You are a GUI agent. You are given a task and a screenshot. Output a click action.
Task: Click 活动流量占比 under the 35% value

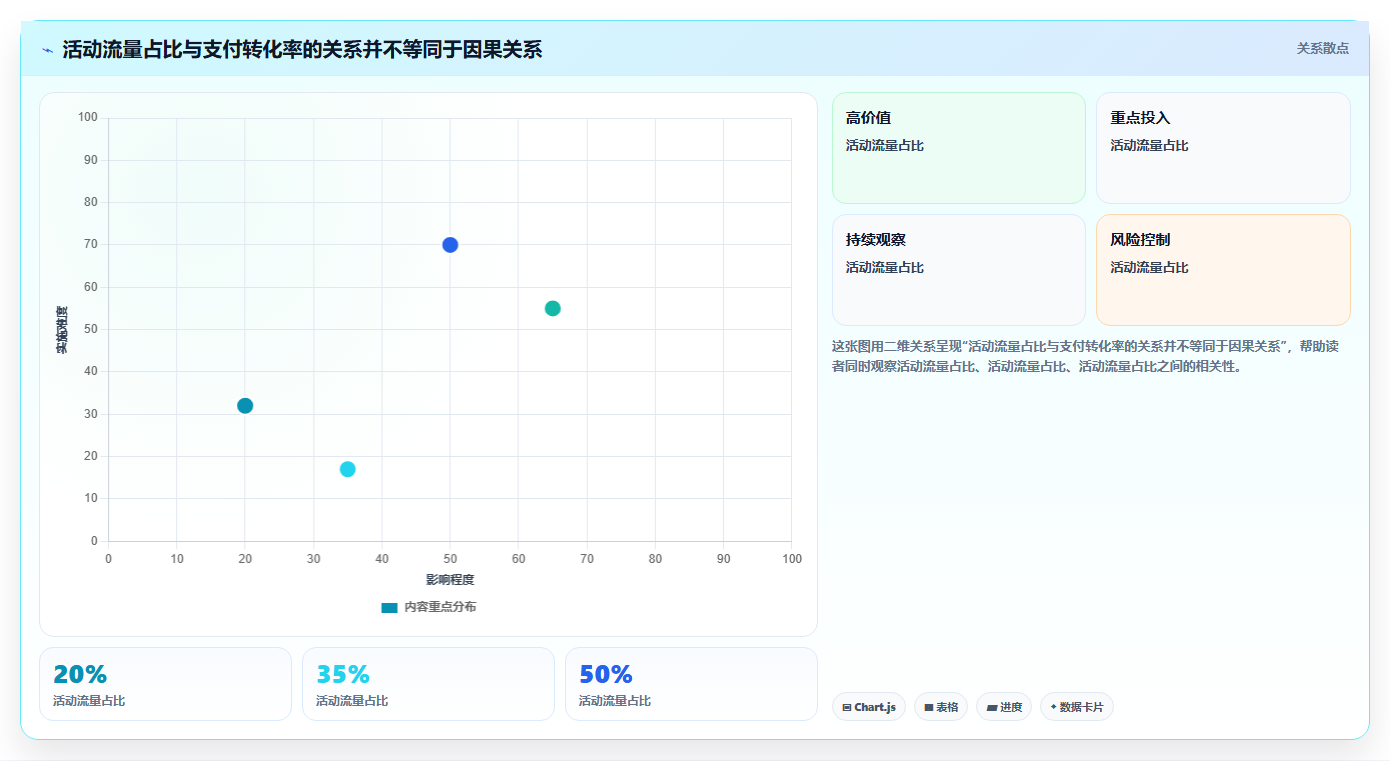(x=352, y=701)
